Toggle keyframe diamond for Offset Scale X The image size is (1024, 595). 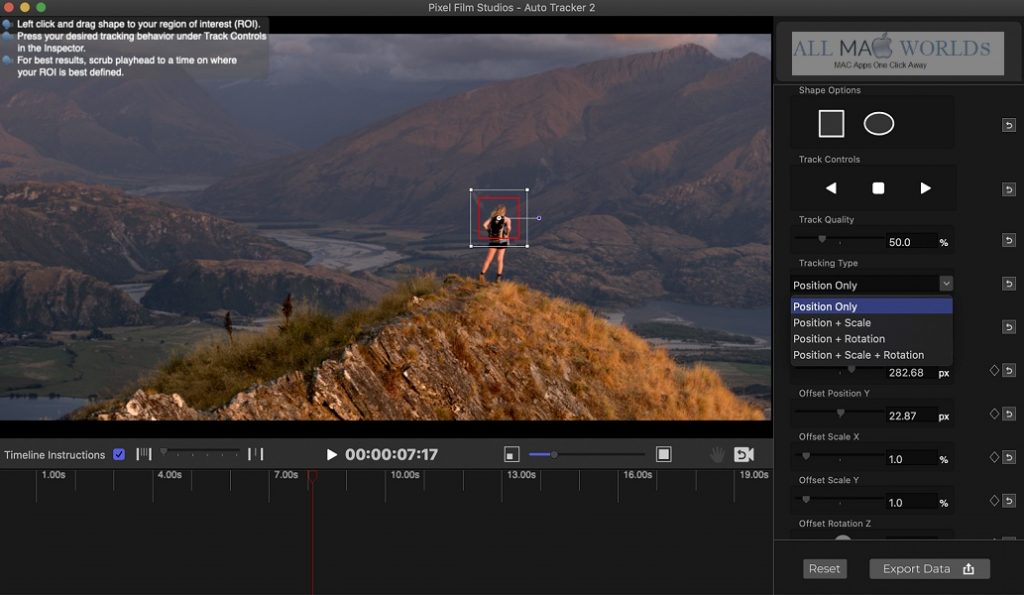tap(994, 457)
